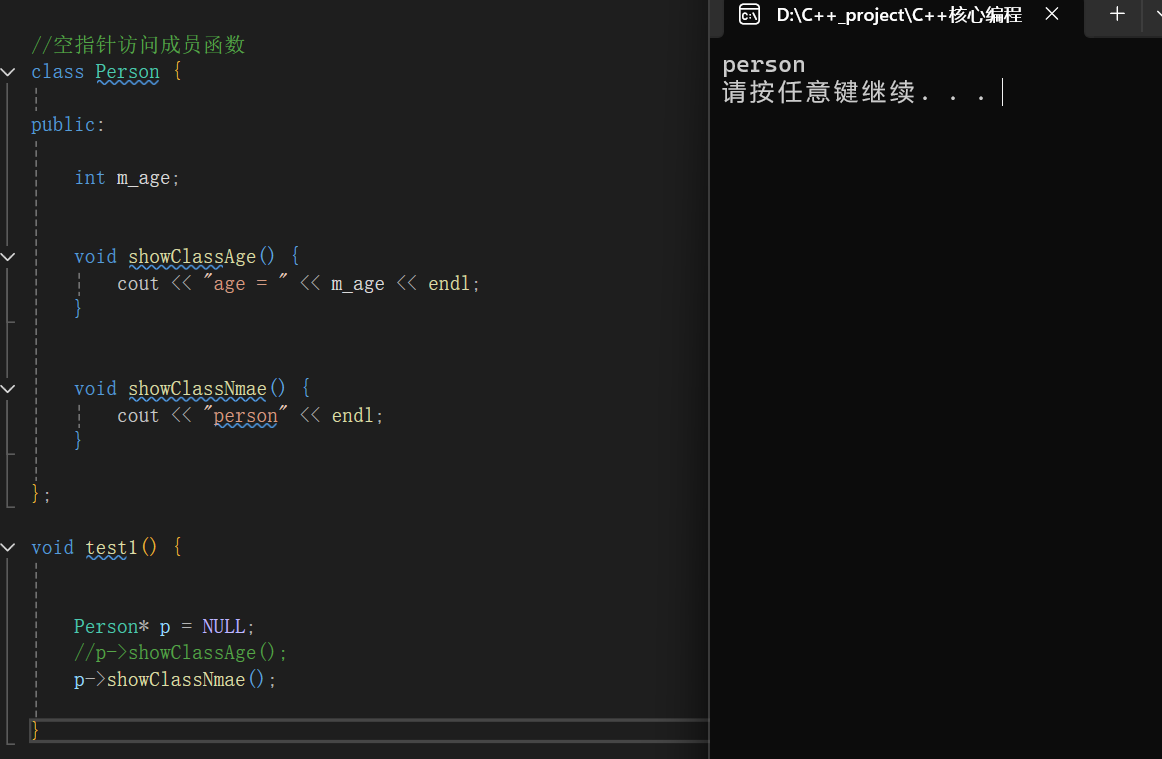Click the int keyword before m_age
Viewport: 1162px width, 759px height.
90,178
